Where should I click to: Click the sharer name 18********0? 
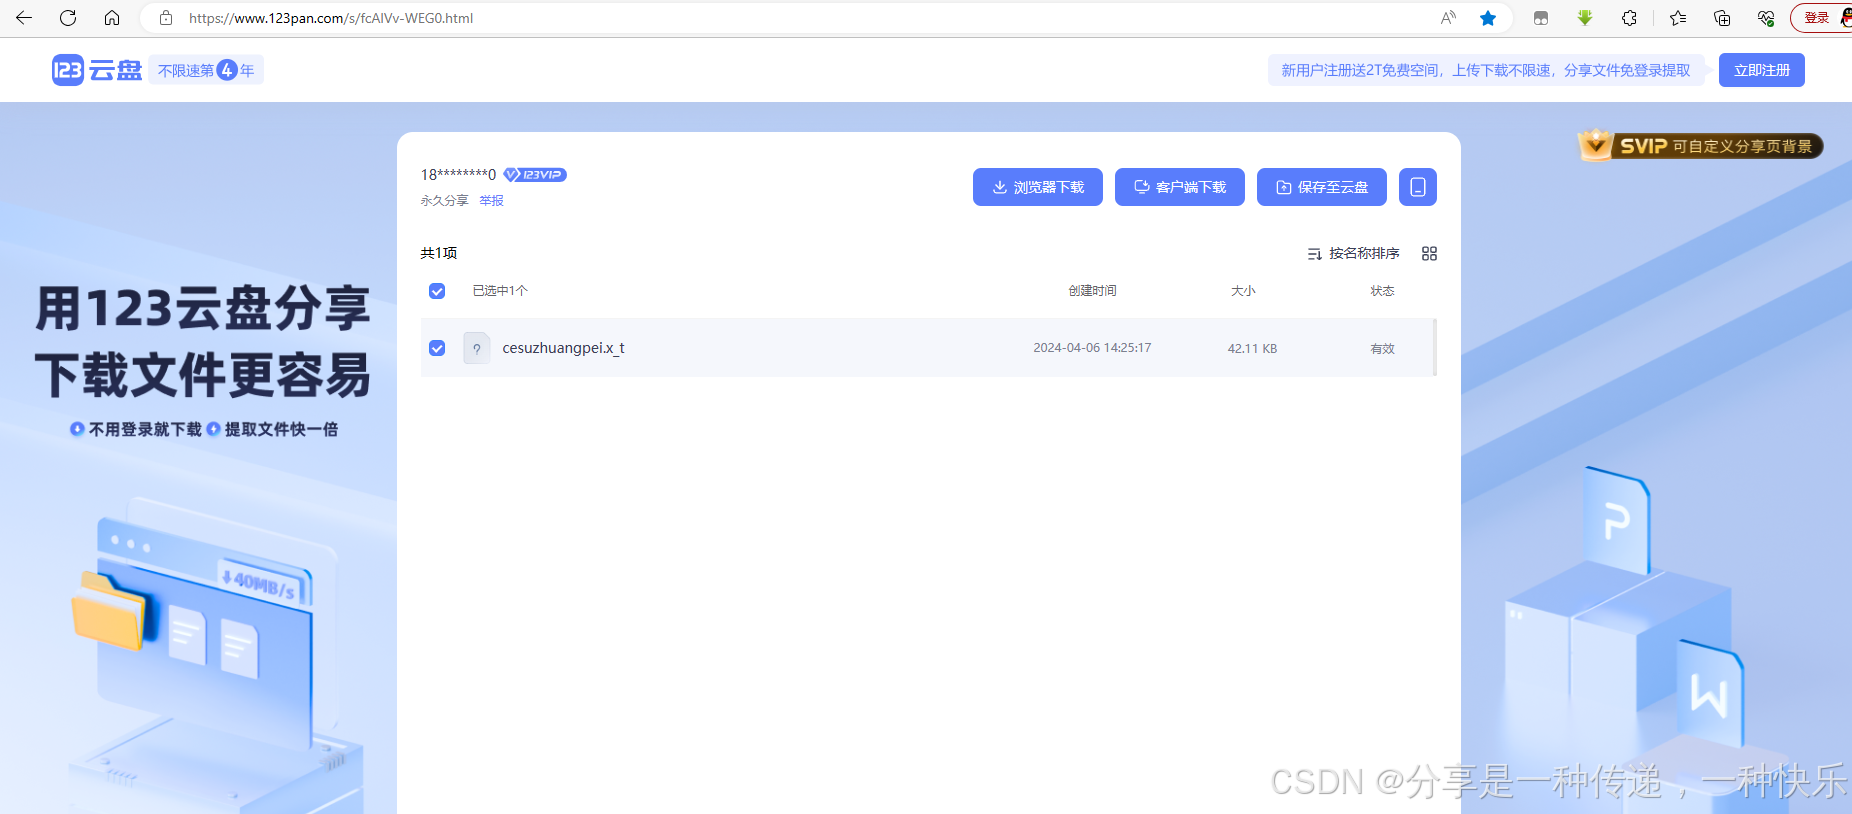click(458, 175)
